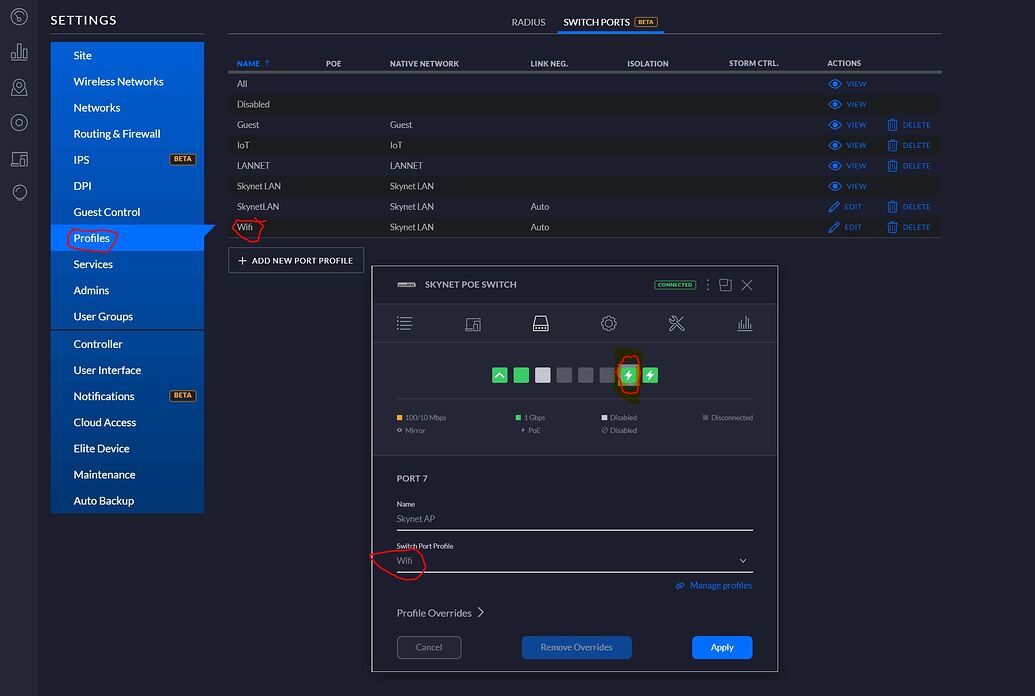Open the three-dot menu beside Connected badge
Viewport: 1035px width, 696px height.
pos(709,284)
